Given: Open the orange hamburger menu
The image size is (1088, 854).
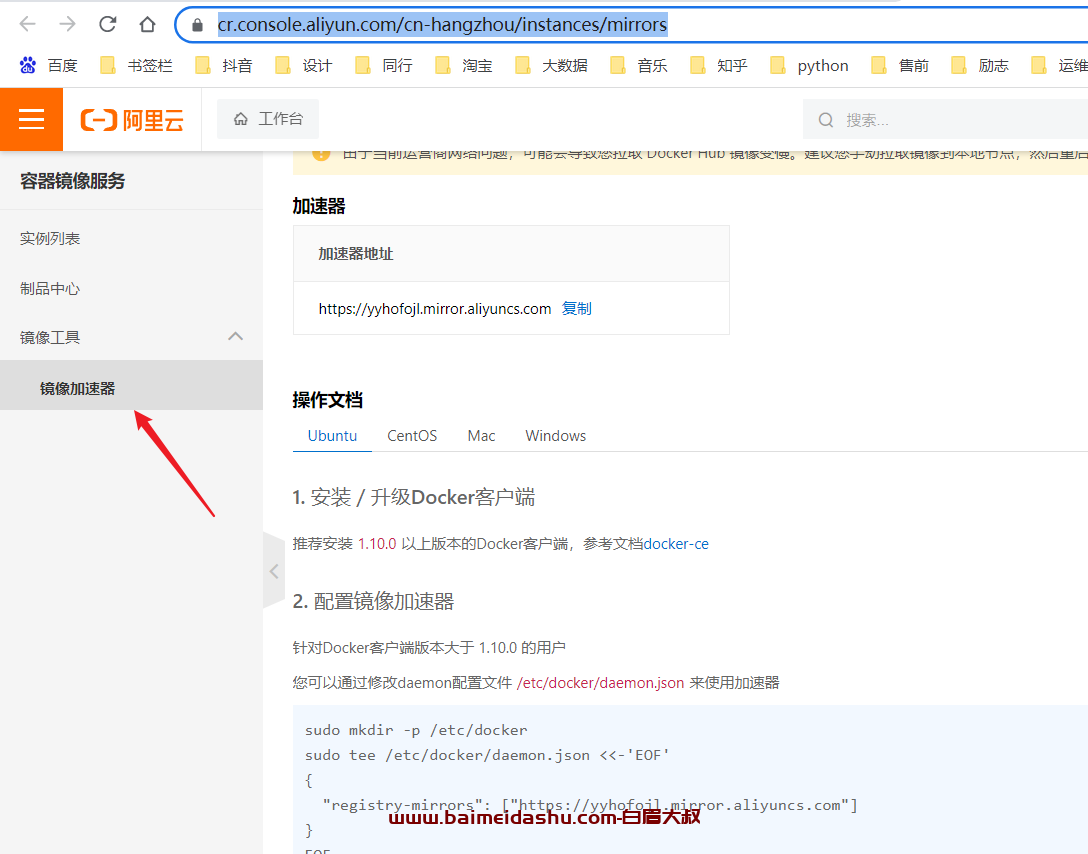Looking at the screenshot, I should point(31,119).
